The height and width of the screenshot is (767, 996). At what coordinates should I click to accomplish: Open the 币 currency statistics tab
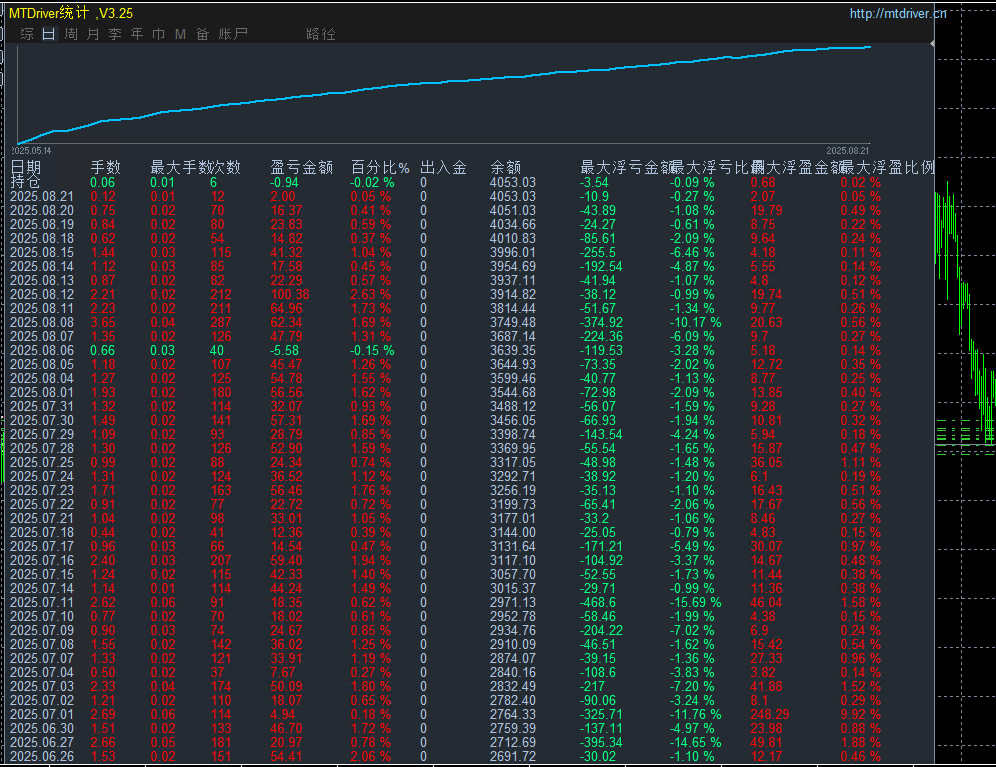point(158,34)
